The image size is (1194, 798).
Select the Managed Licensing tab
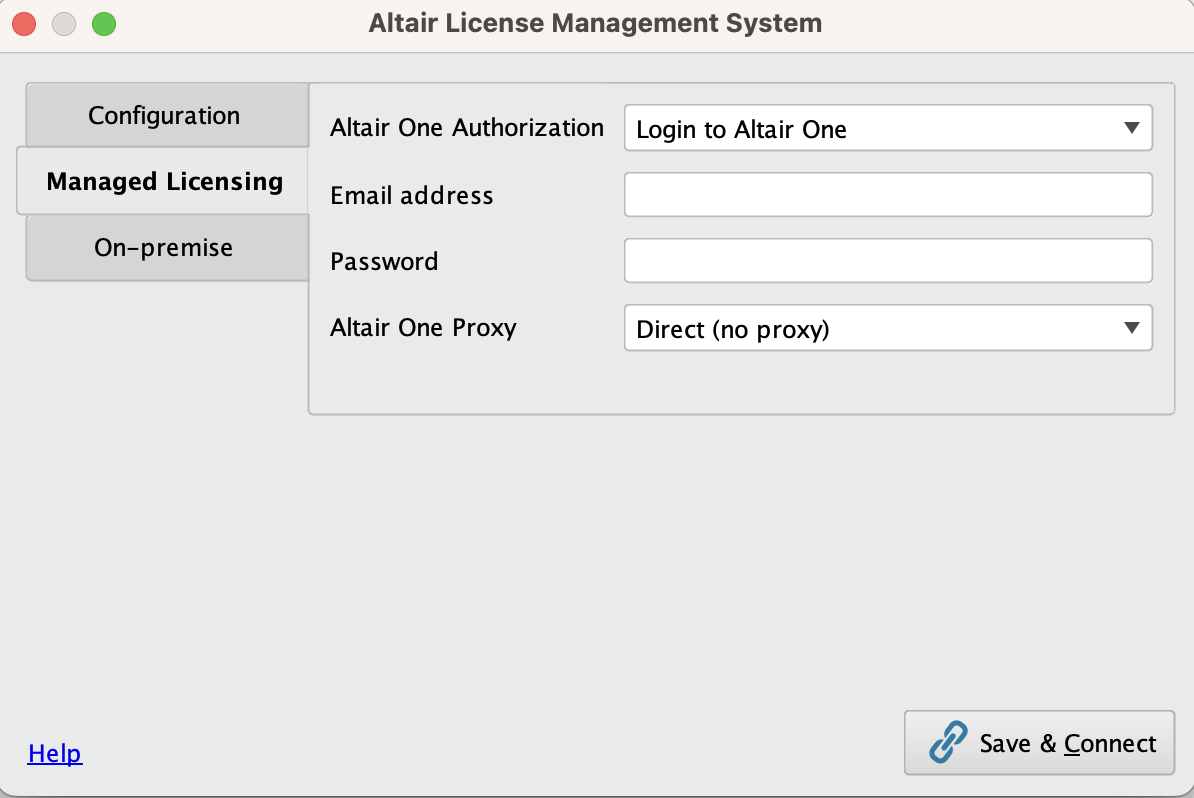(164, 181)
